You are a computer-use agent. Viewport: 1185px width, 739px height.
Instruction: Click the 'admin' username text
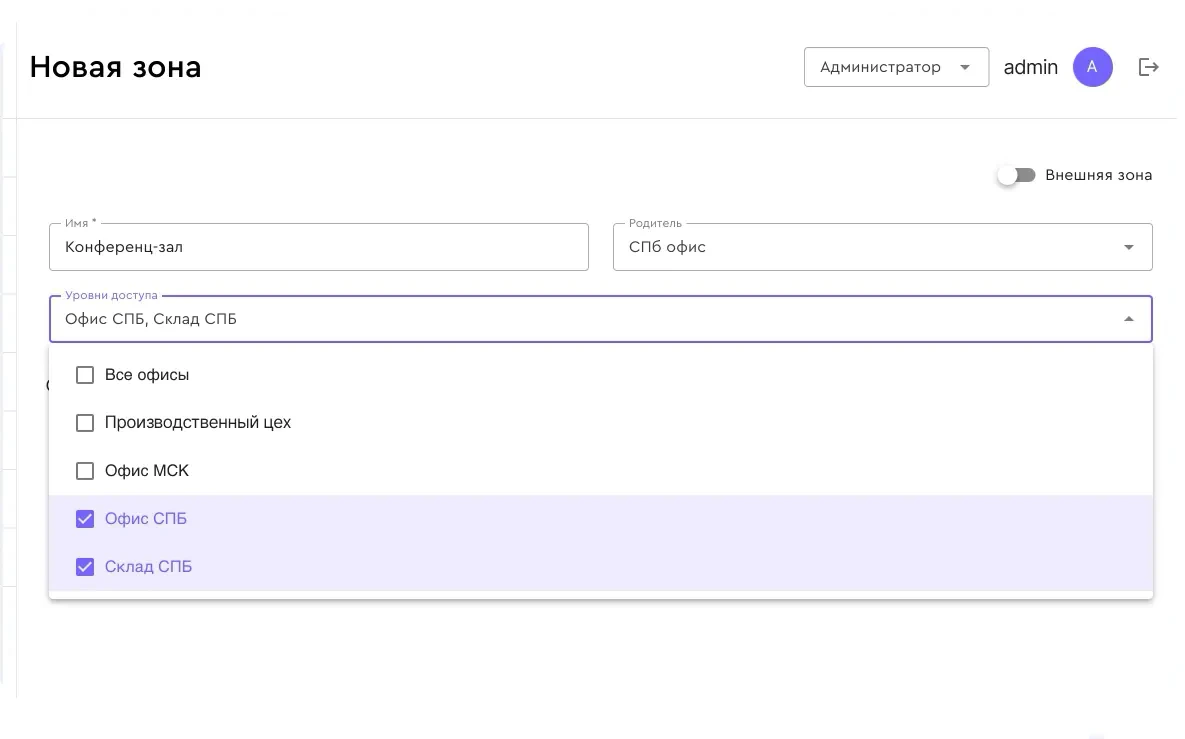pos(1030,67)
